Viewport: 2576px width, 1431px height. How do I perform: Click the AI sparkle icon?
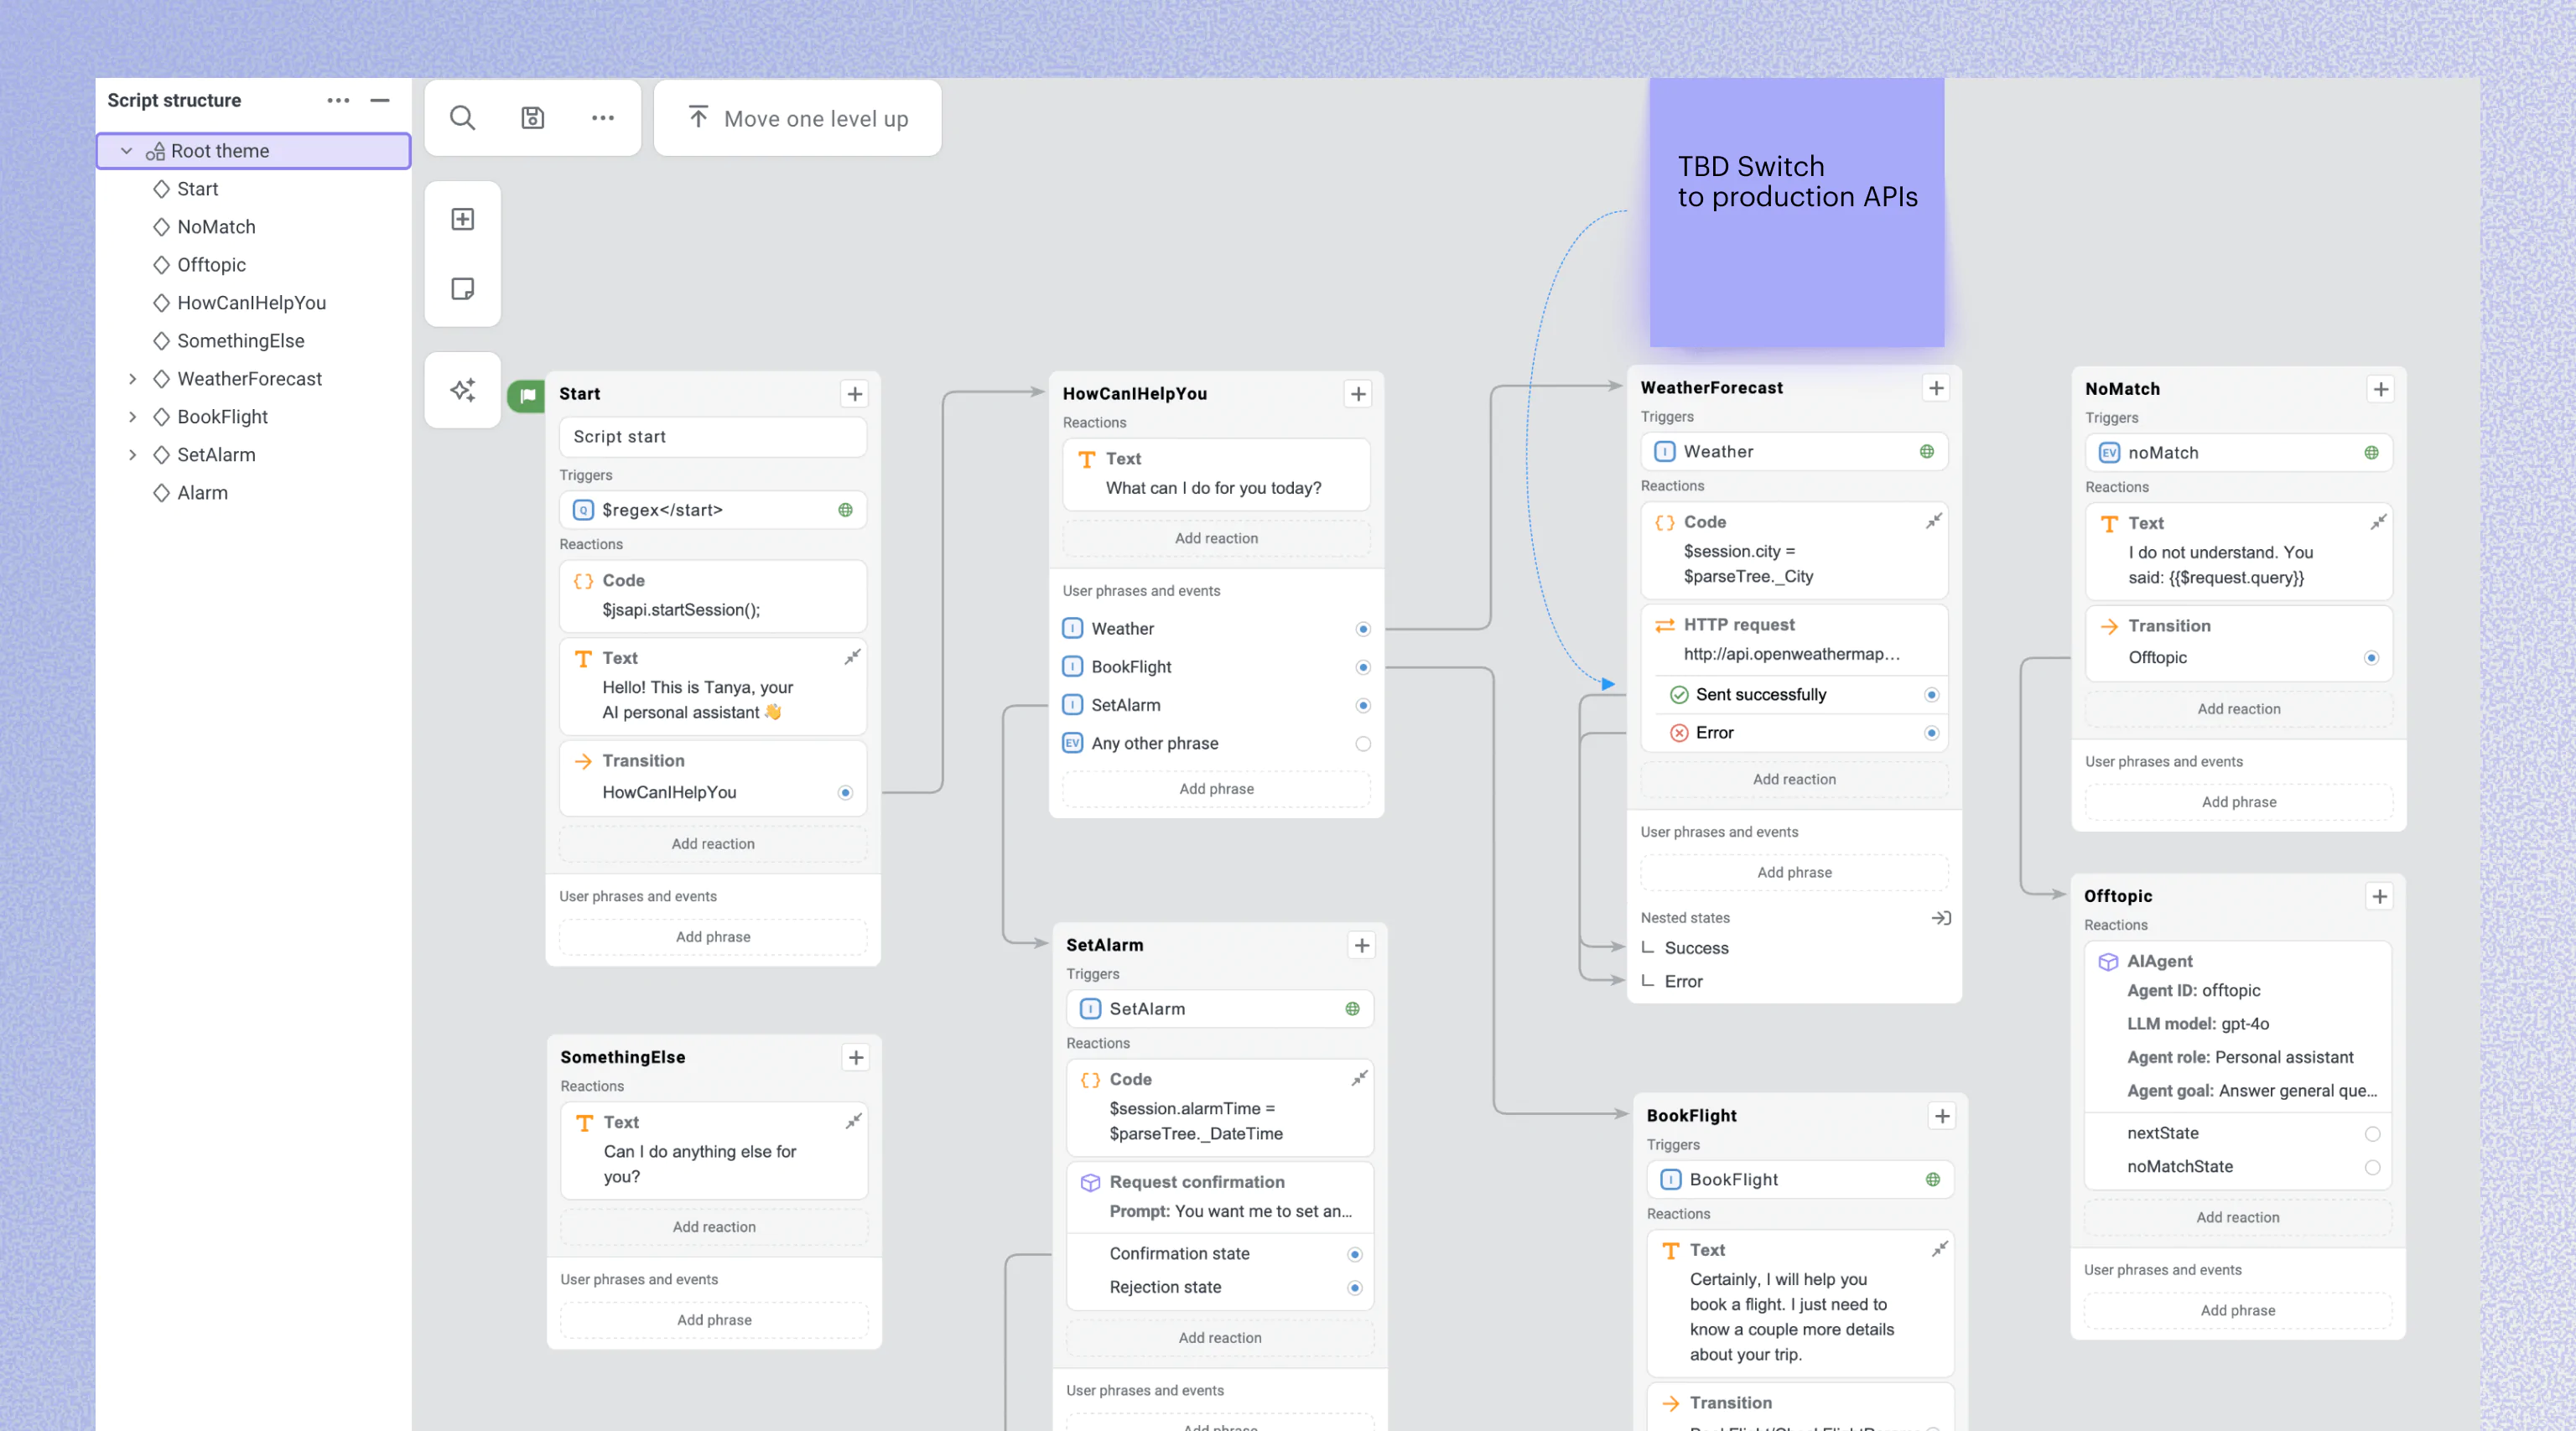[462, 390]
